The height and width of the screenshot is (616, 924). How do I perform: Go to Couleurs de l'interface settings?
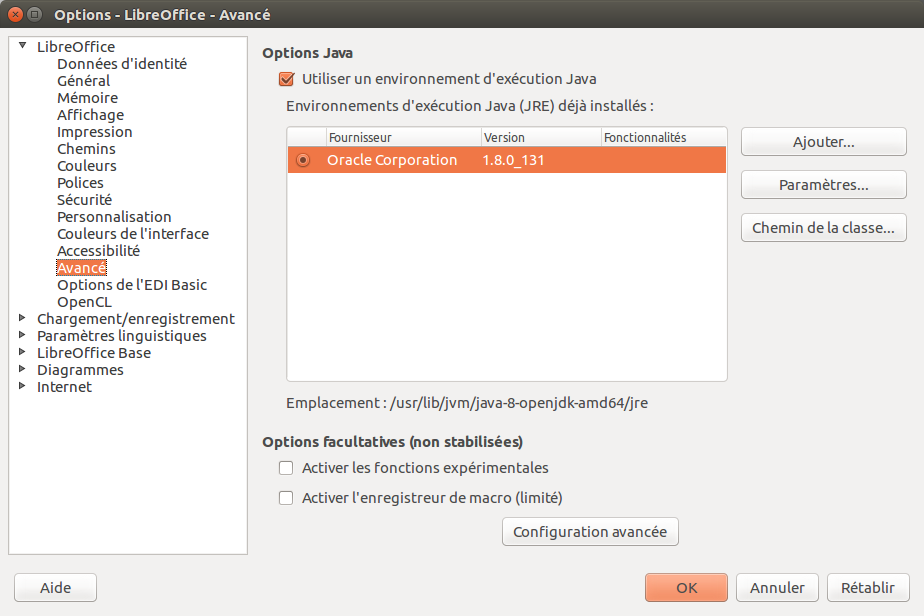click(132, 234)
